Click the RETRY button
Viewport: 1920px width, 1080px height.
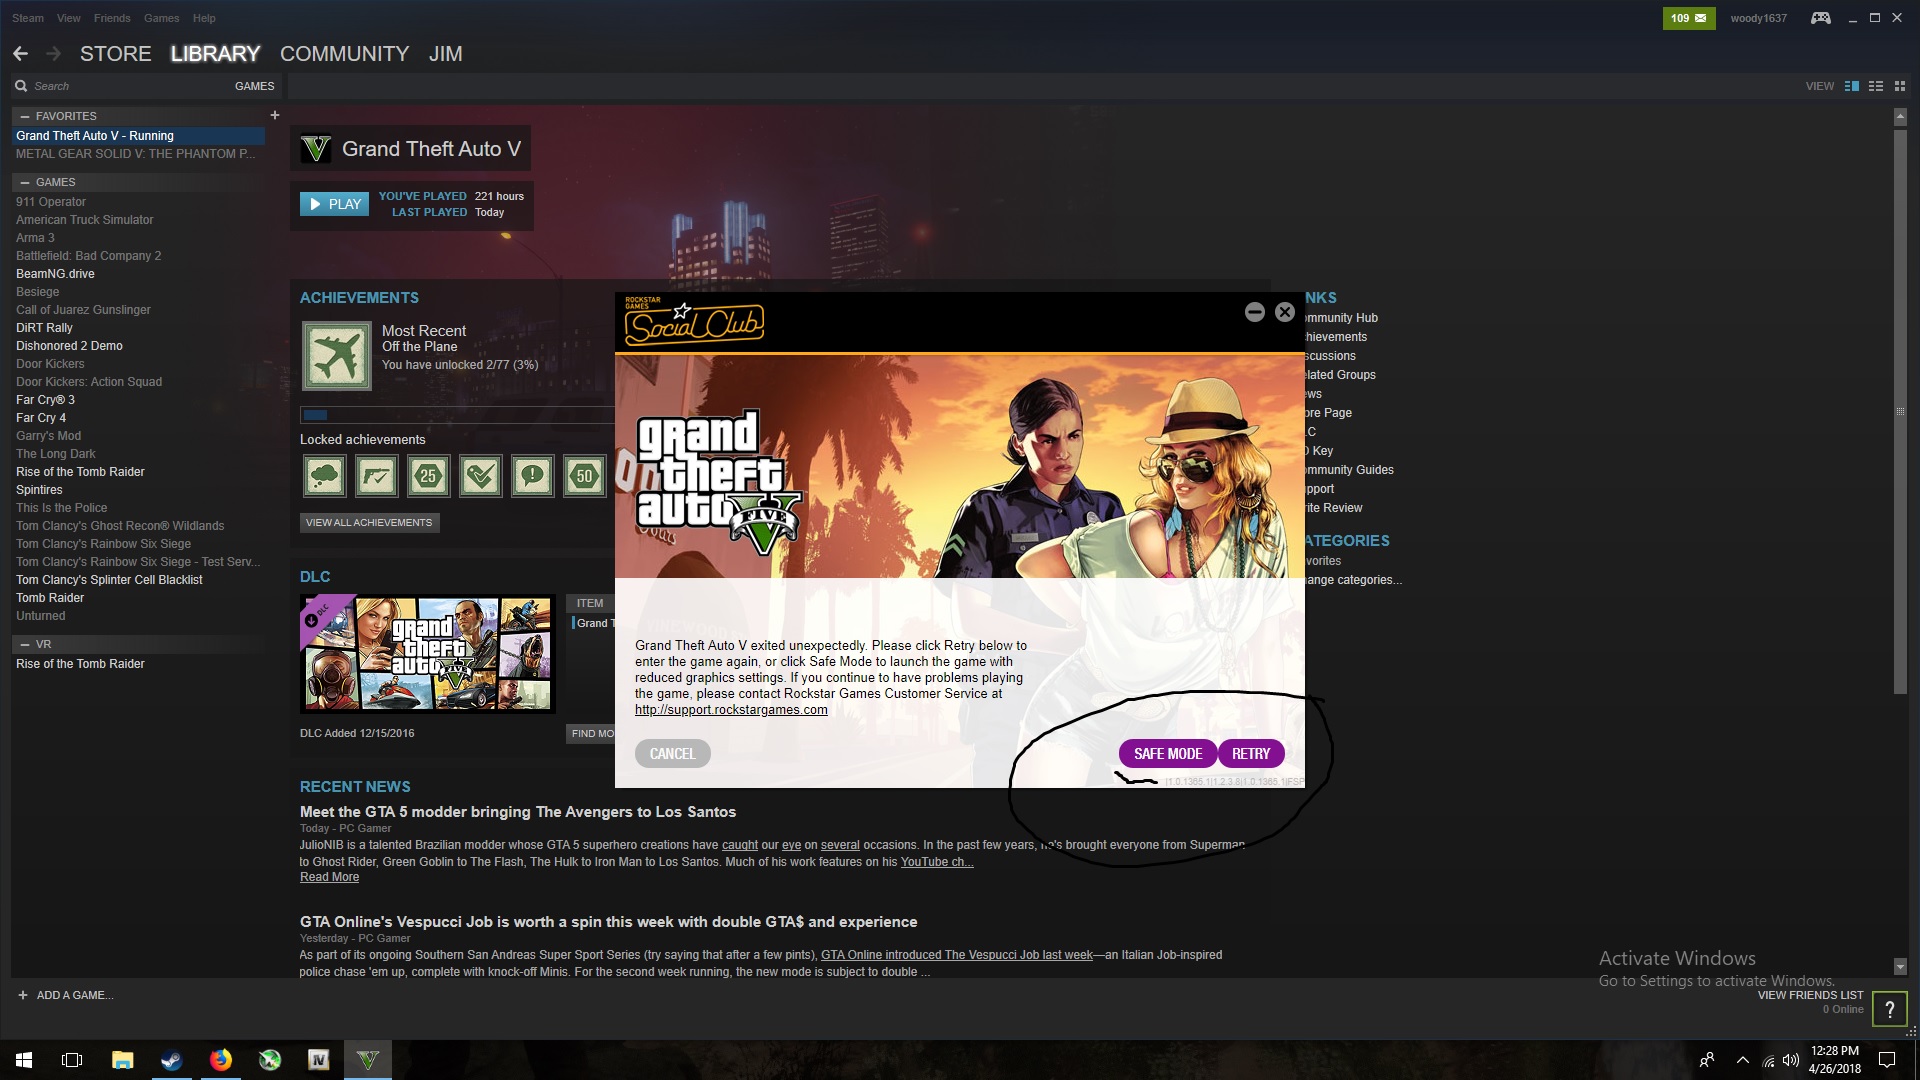click(x=1250, y=754)
